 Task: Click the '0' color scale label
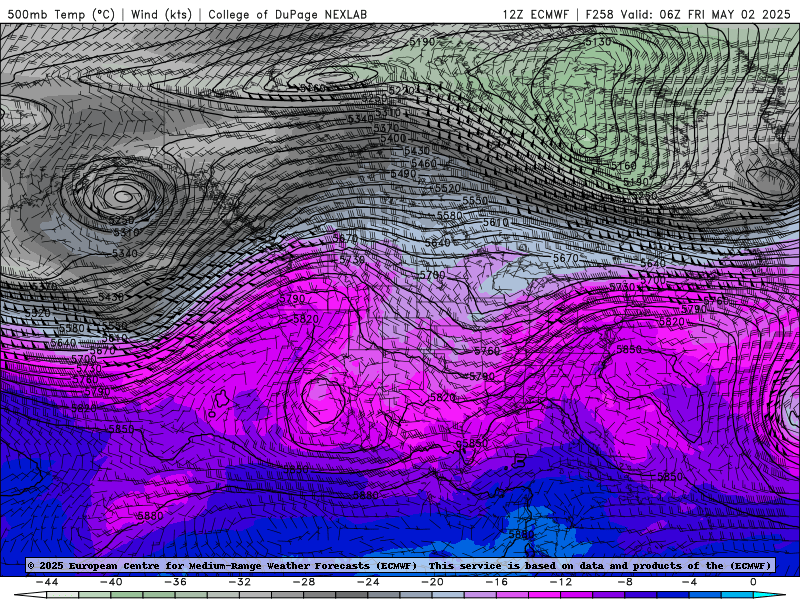point(754,582)
